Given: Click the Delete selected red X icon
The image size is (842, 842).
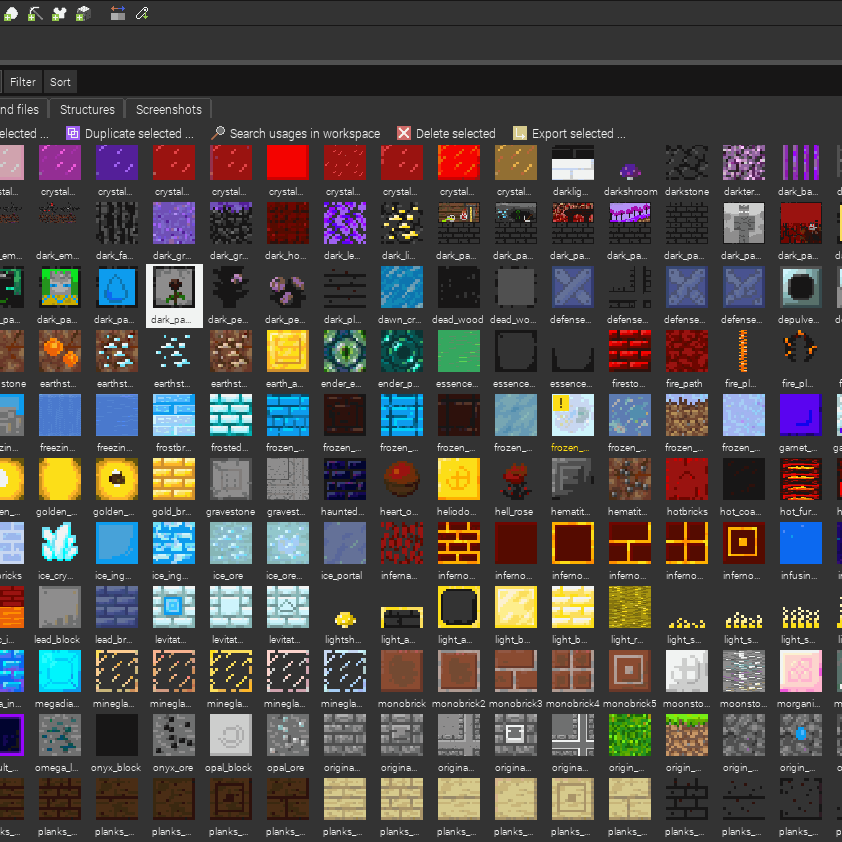Looking at the screenshot, I should 404,133.
